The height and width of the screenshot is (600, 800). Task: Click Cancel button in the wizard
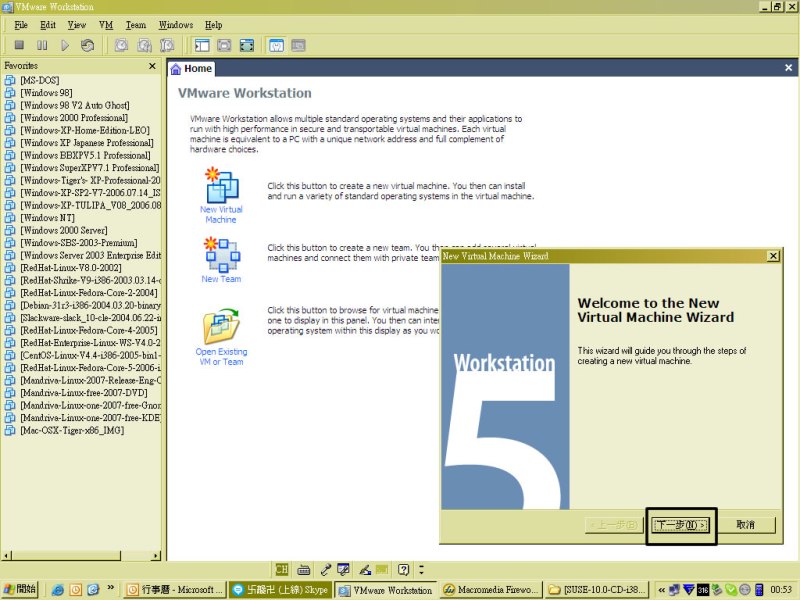pyautogui.click(x=745, y=525)
